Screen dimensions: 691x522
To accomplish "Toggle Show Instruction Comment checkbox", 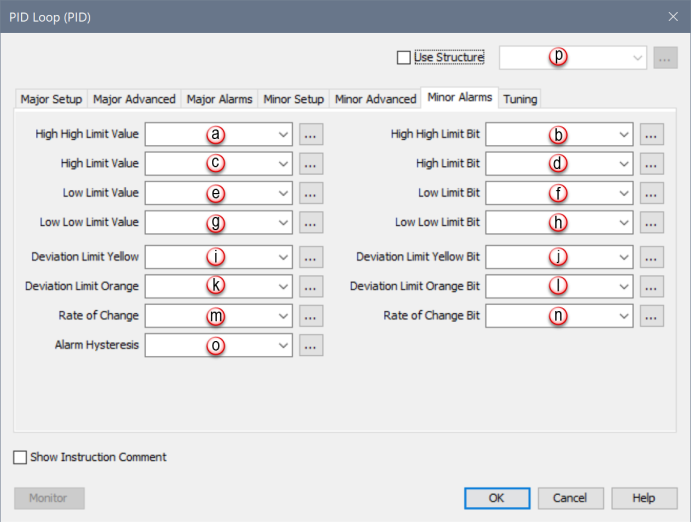I will (x=21, y=458).
